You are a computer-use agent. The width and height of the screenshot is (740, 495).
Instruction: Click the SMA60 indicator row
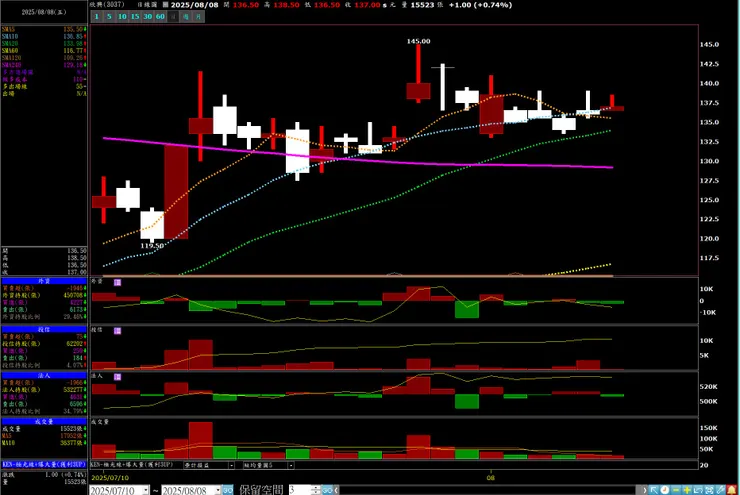click(x=44, y=50)
